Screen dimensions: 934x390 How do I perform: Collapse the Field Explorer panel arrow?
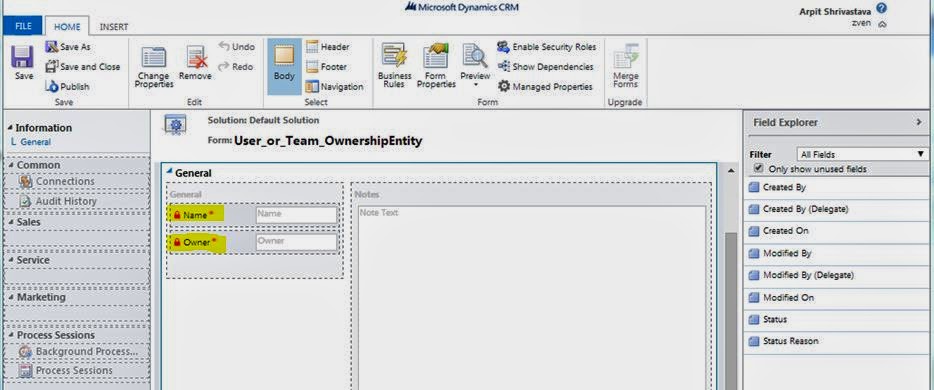coord(918,122)
